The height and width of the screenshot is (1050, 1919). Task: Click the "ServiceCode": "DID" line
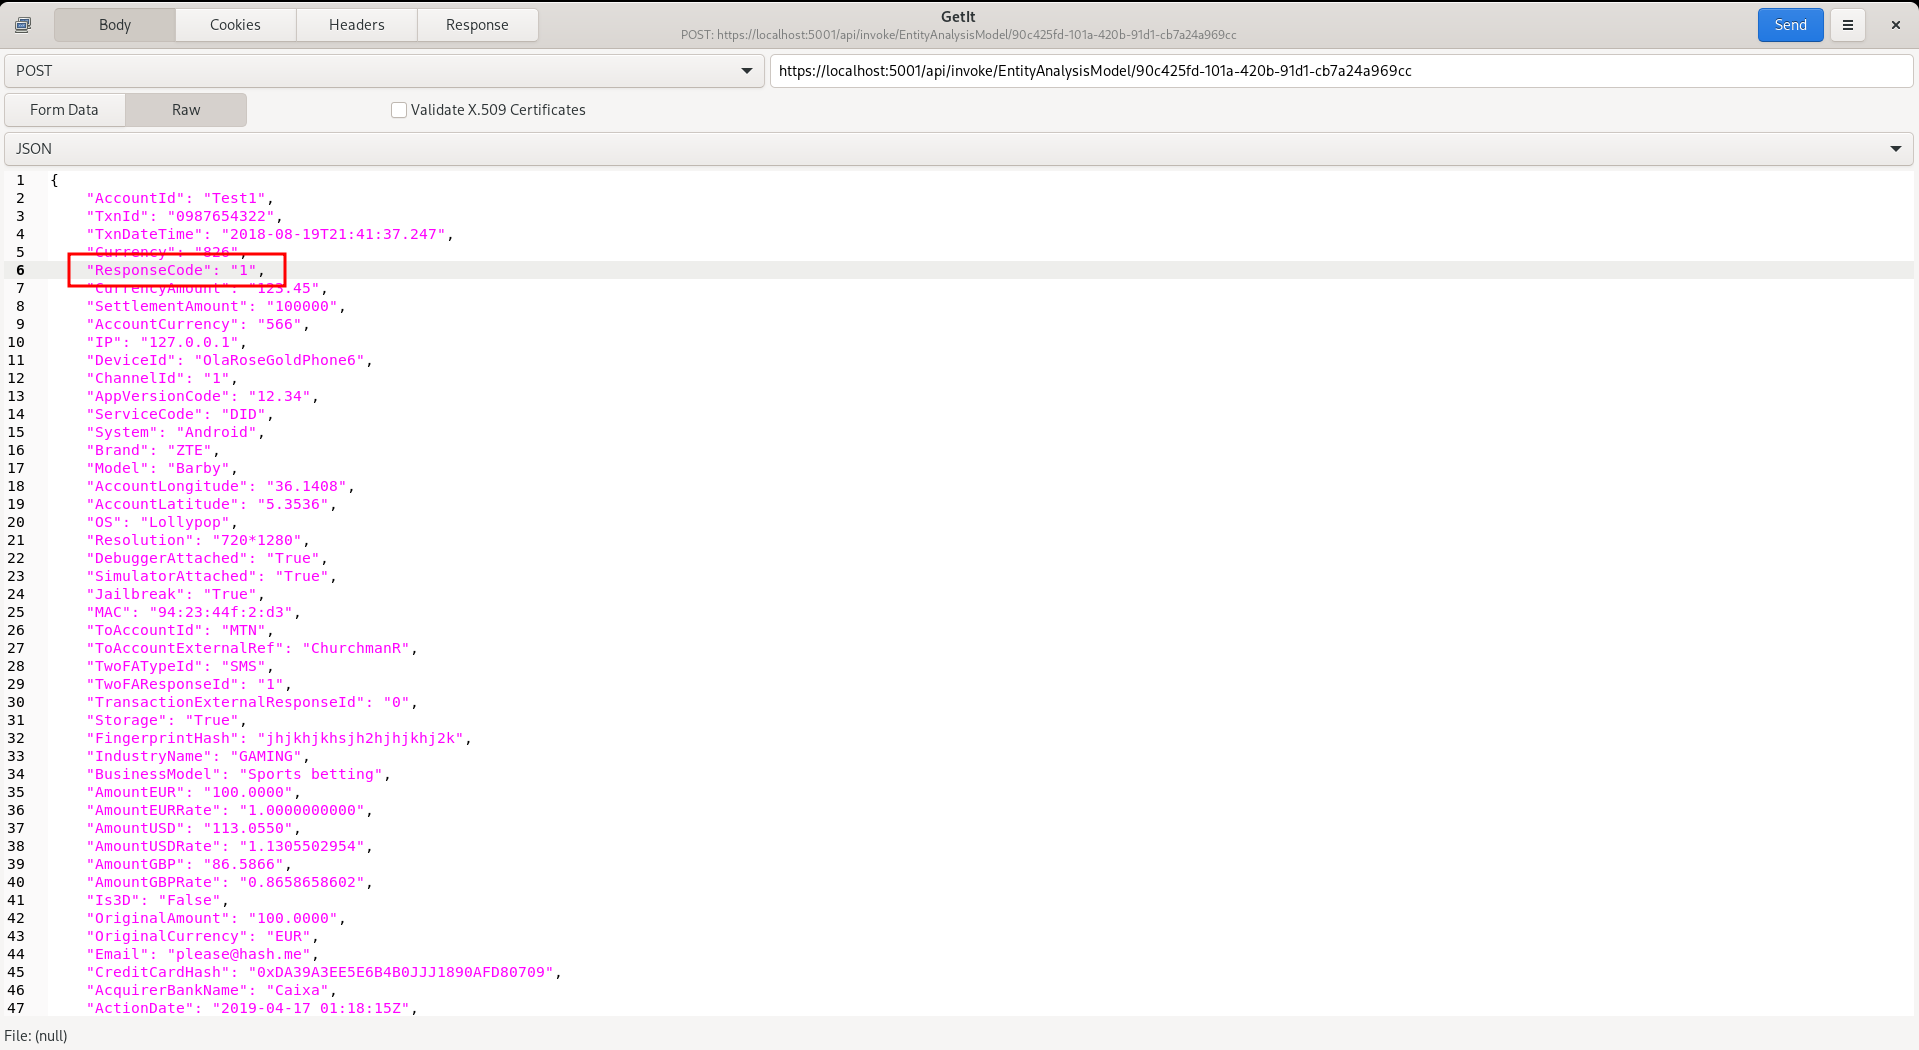(x=180, y=414)
